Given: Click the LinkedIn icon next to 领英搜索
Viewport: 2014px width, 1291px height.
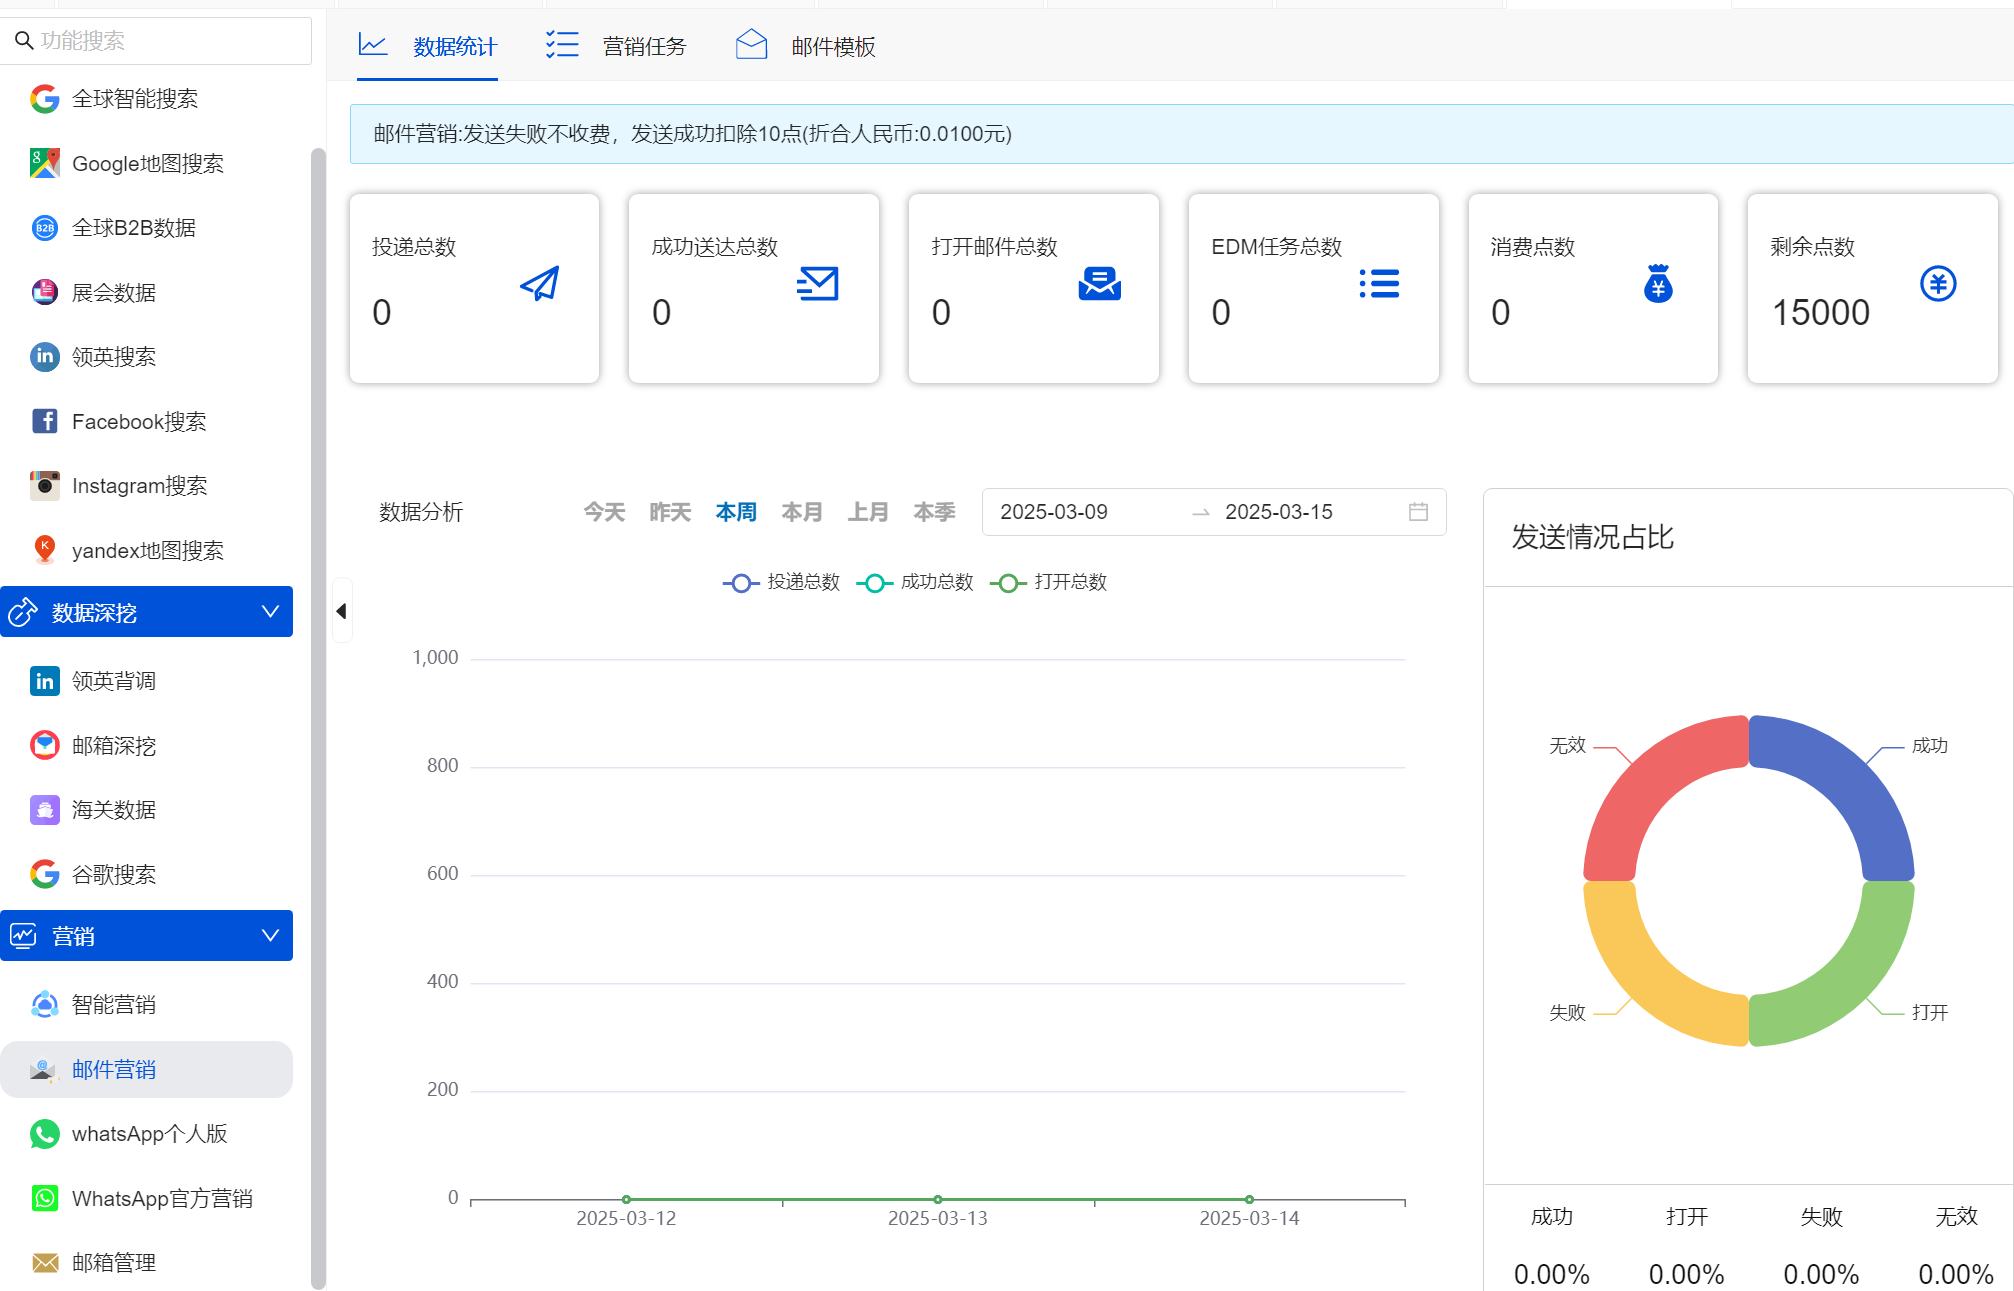Looking at the screenshot, I should [44, 357].
